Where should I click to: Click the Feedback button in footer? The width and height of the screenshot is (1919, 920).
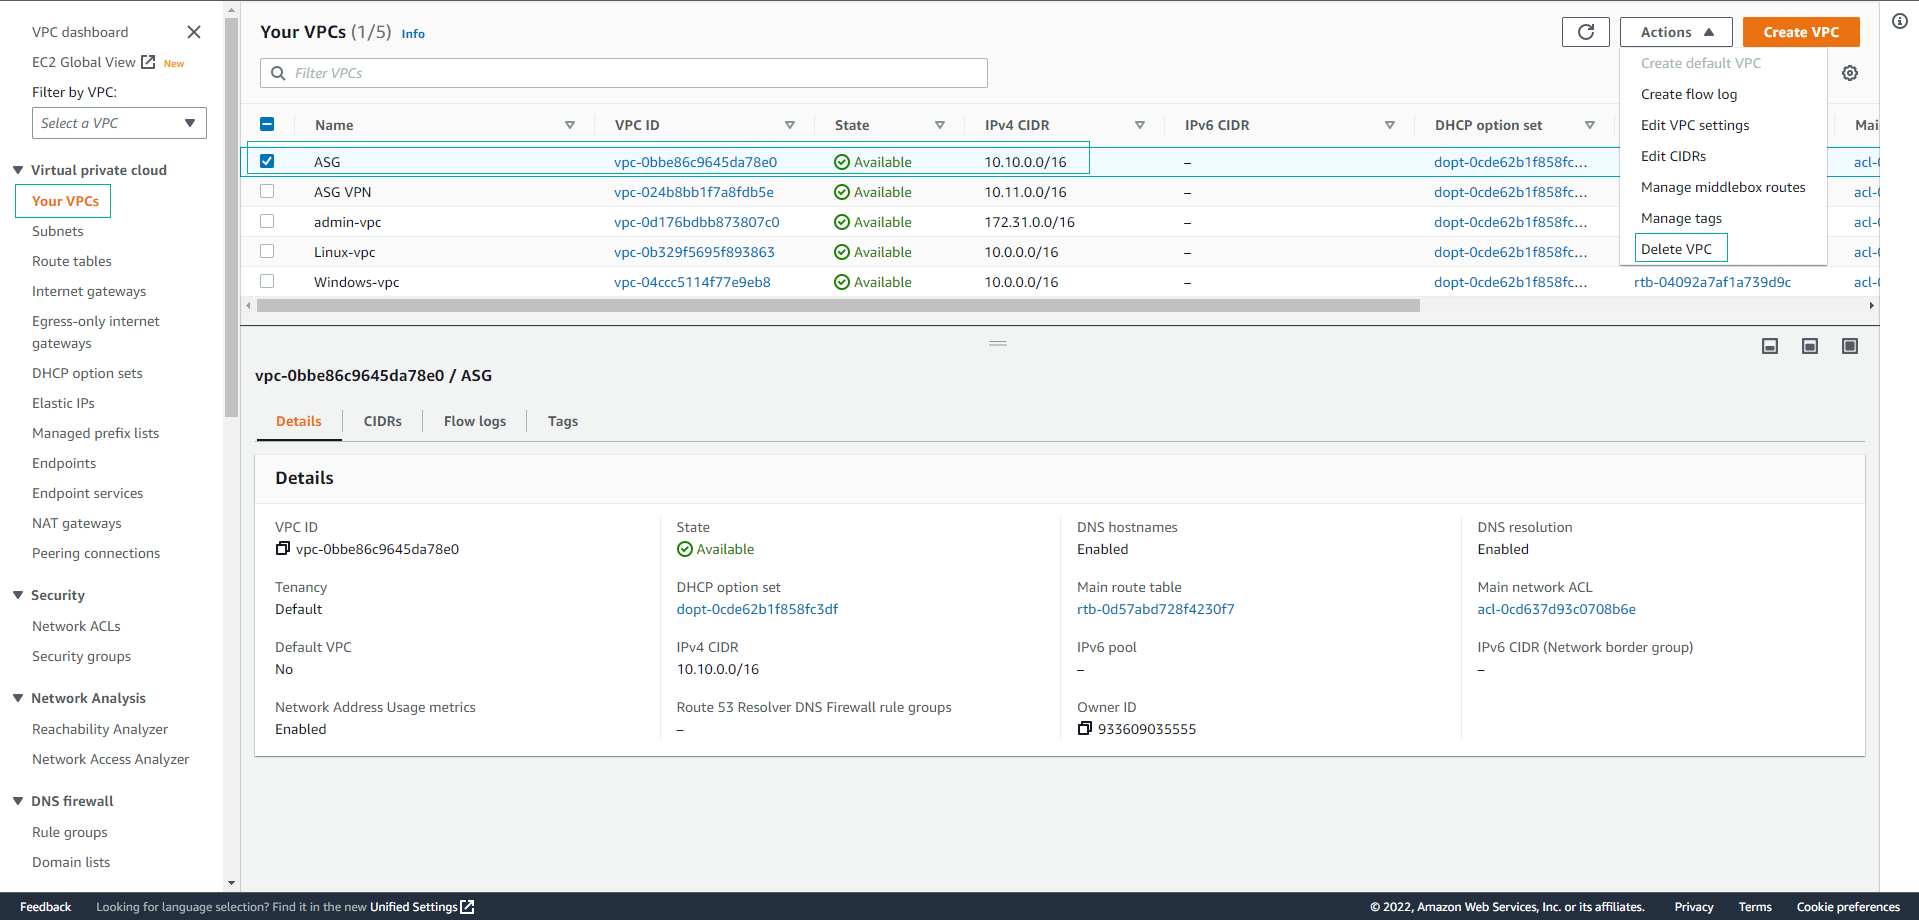[45, 907]
